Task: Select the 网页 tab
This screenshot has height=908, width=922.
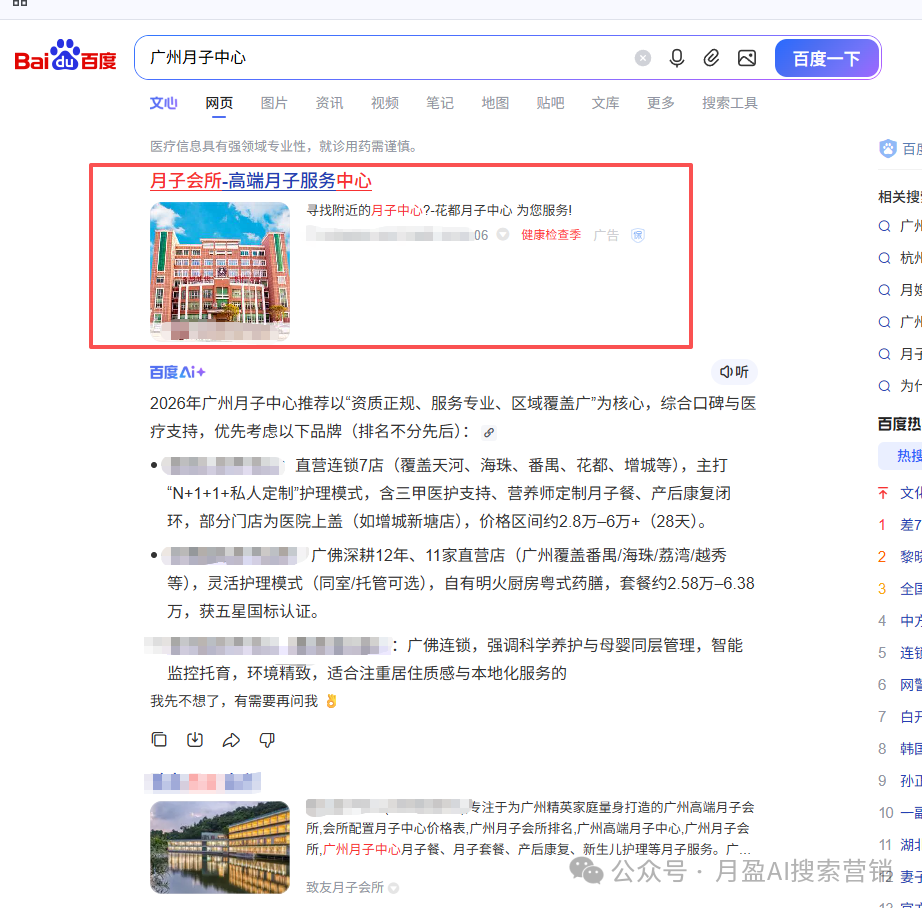Action: pos(219,103)
